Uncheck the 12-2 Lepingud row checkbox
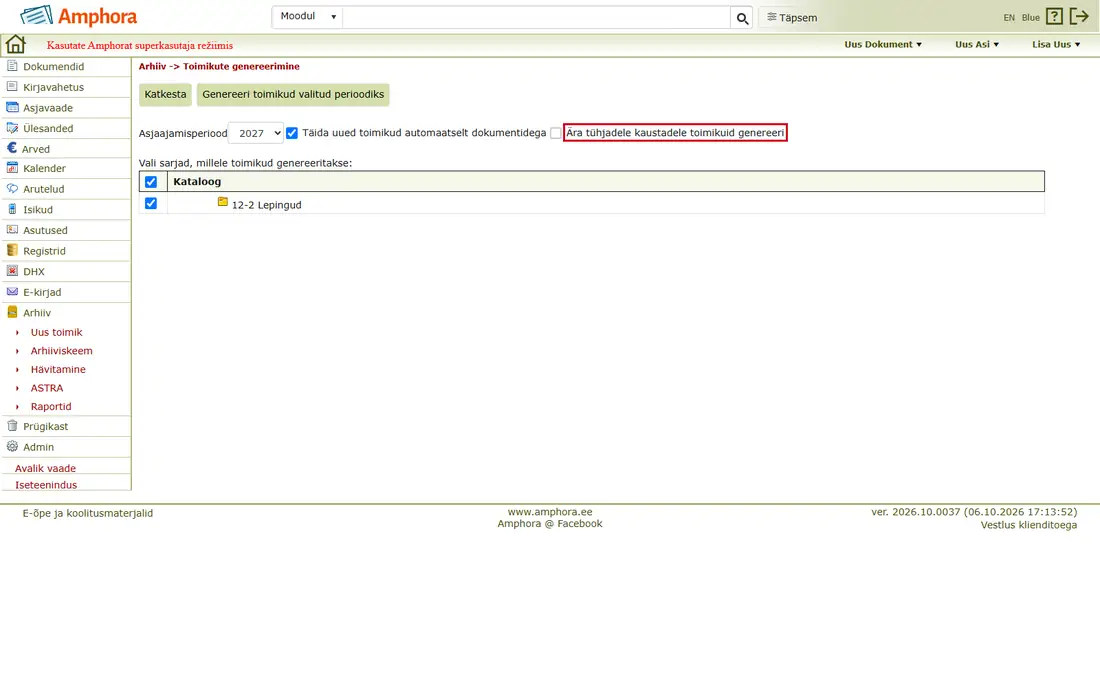1100x688 pixels. pos(151,203)
